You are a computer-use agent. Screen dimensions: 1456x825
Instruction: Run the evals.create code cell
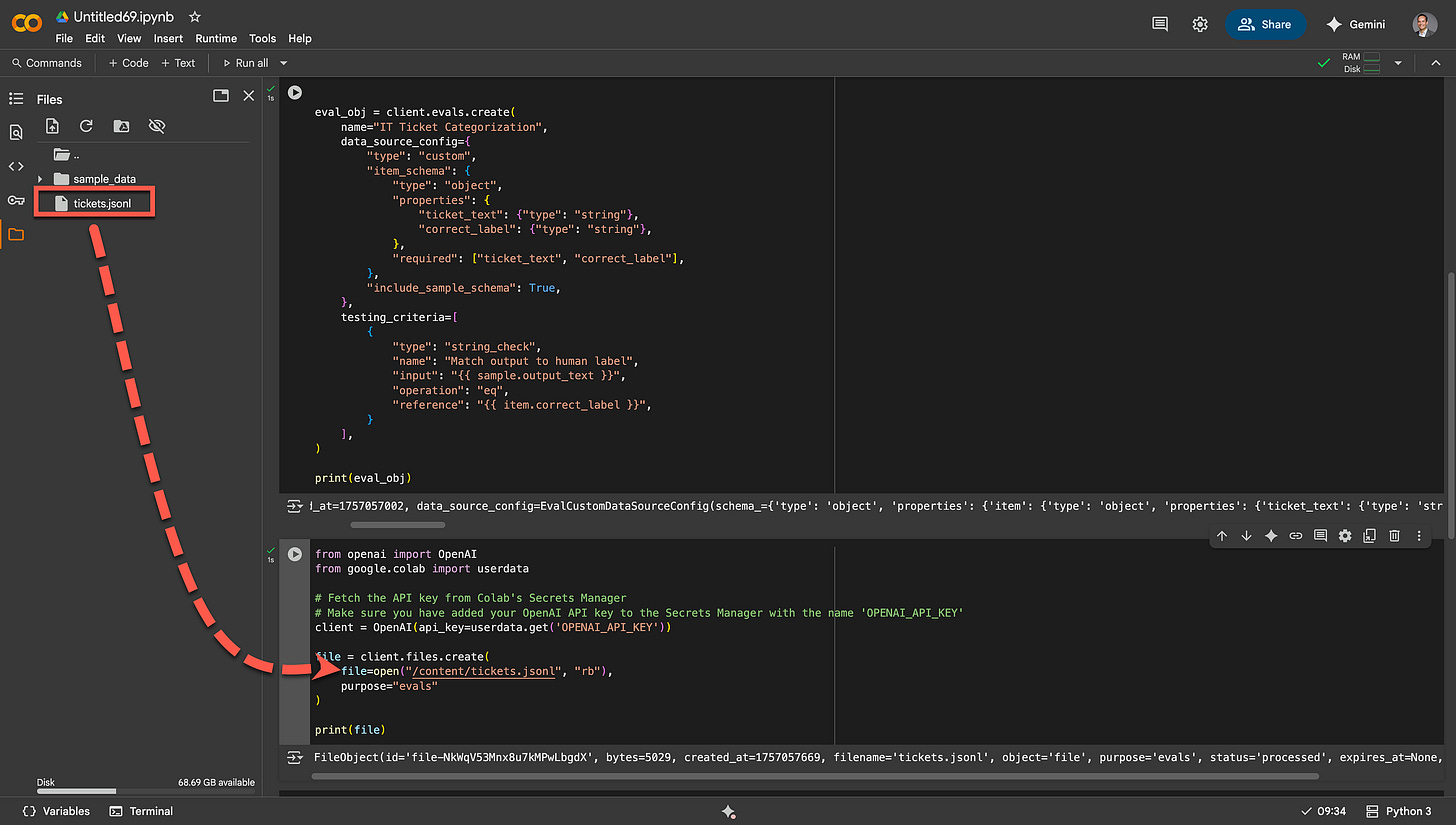pos(295,92)
